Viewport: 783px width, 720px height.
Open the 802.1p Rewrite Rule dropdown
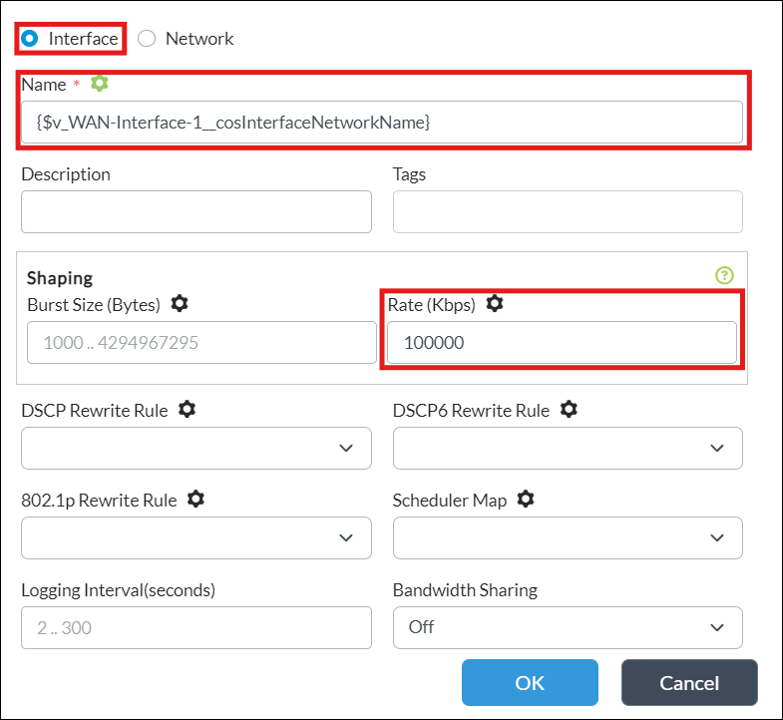pos(196,538)
